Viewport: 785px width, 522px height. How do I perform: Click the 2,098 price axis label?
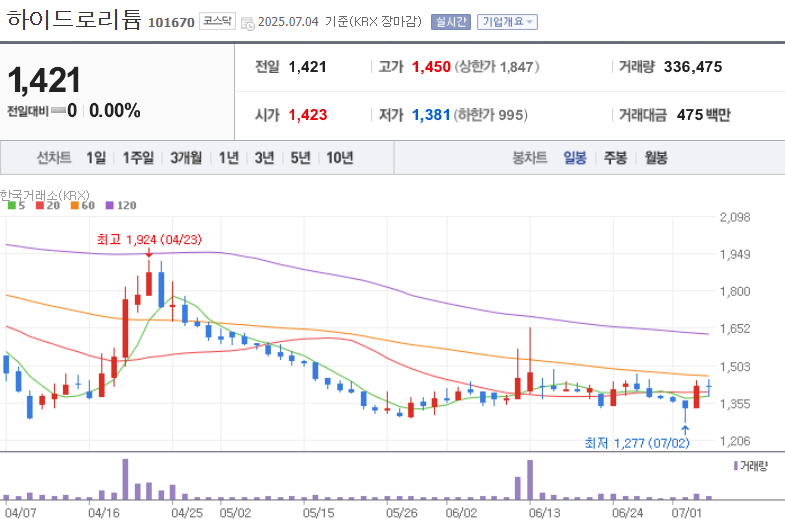tap(735, 217)
